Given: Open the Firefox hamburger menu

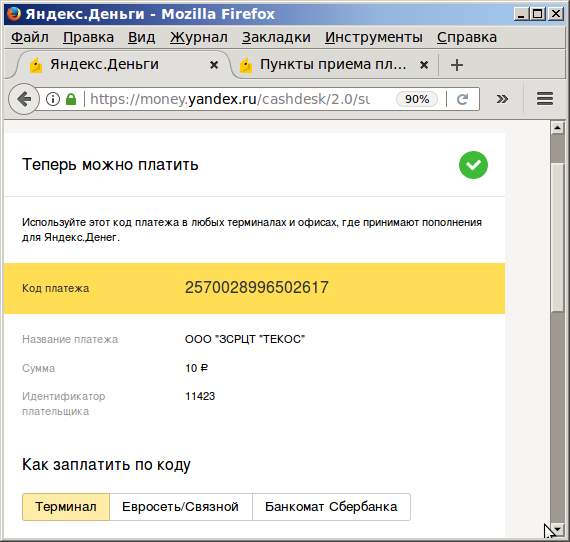Looking at the screenshot, I should pos(545,99).
